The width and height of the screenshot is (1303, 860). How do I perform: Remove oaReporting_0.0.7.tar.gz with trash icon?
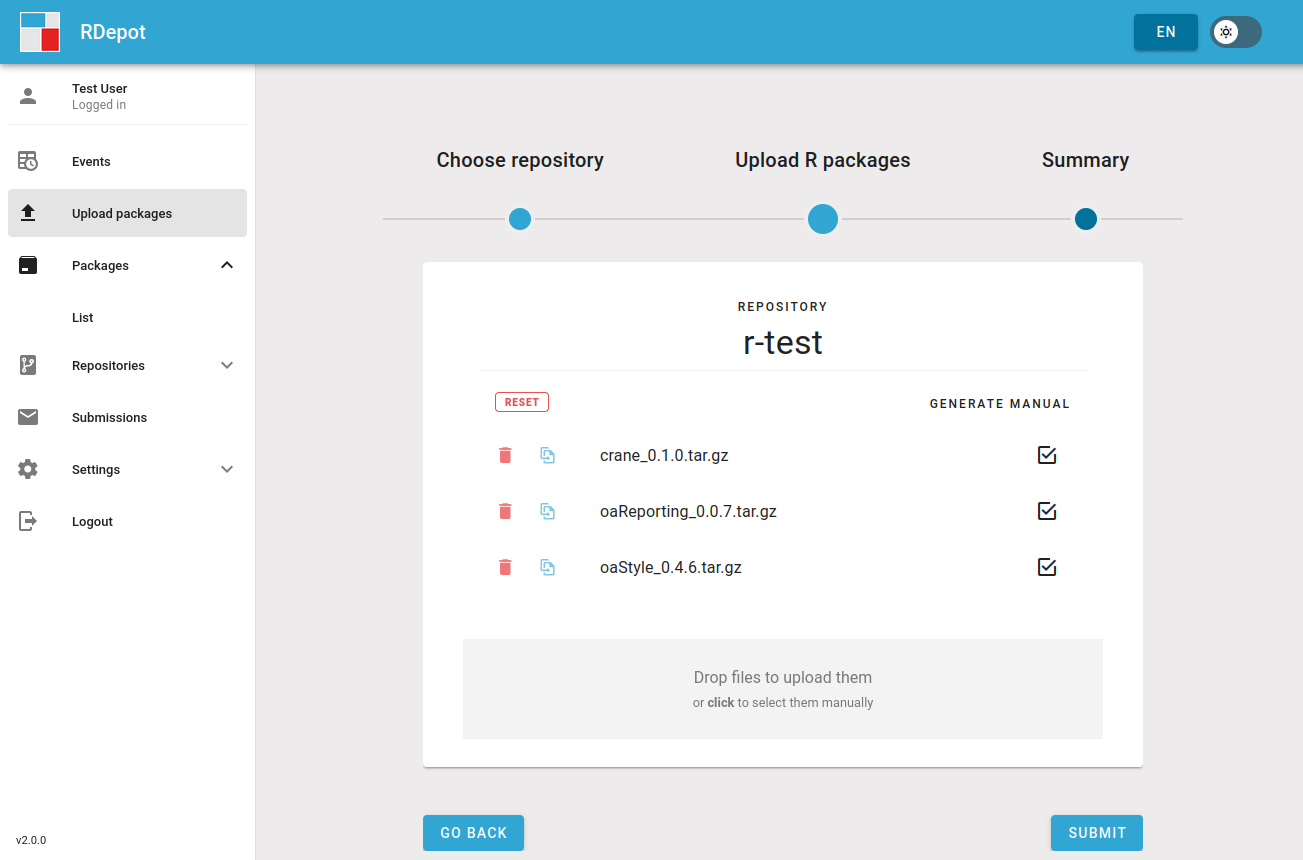tap(505, 511)
